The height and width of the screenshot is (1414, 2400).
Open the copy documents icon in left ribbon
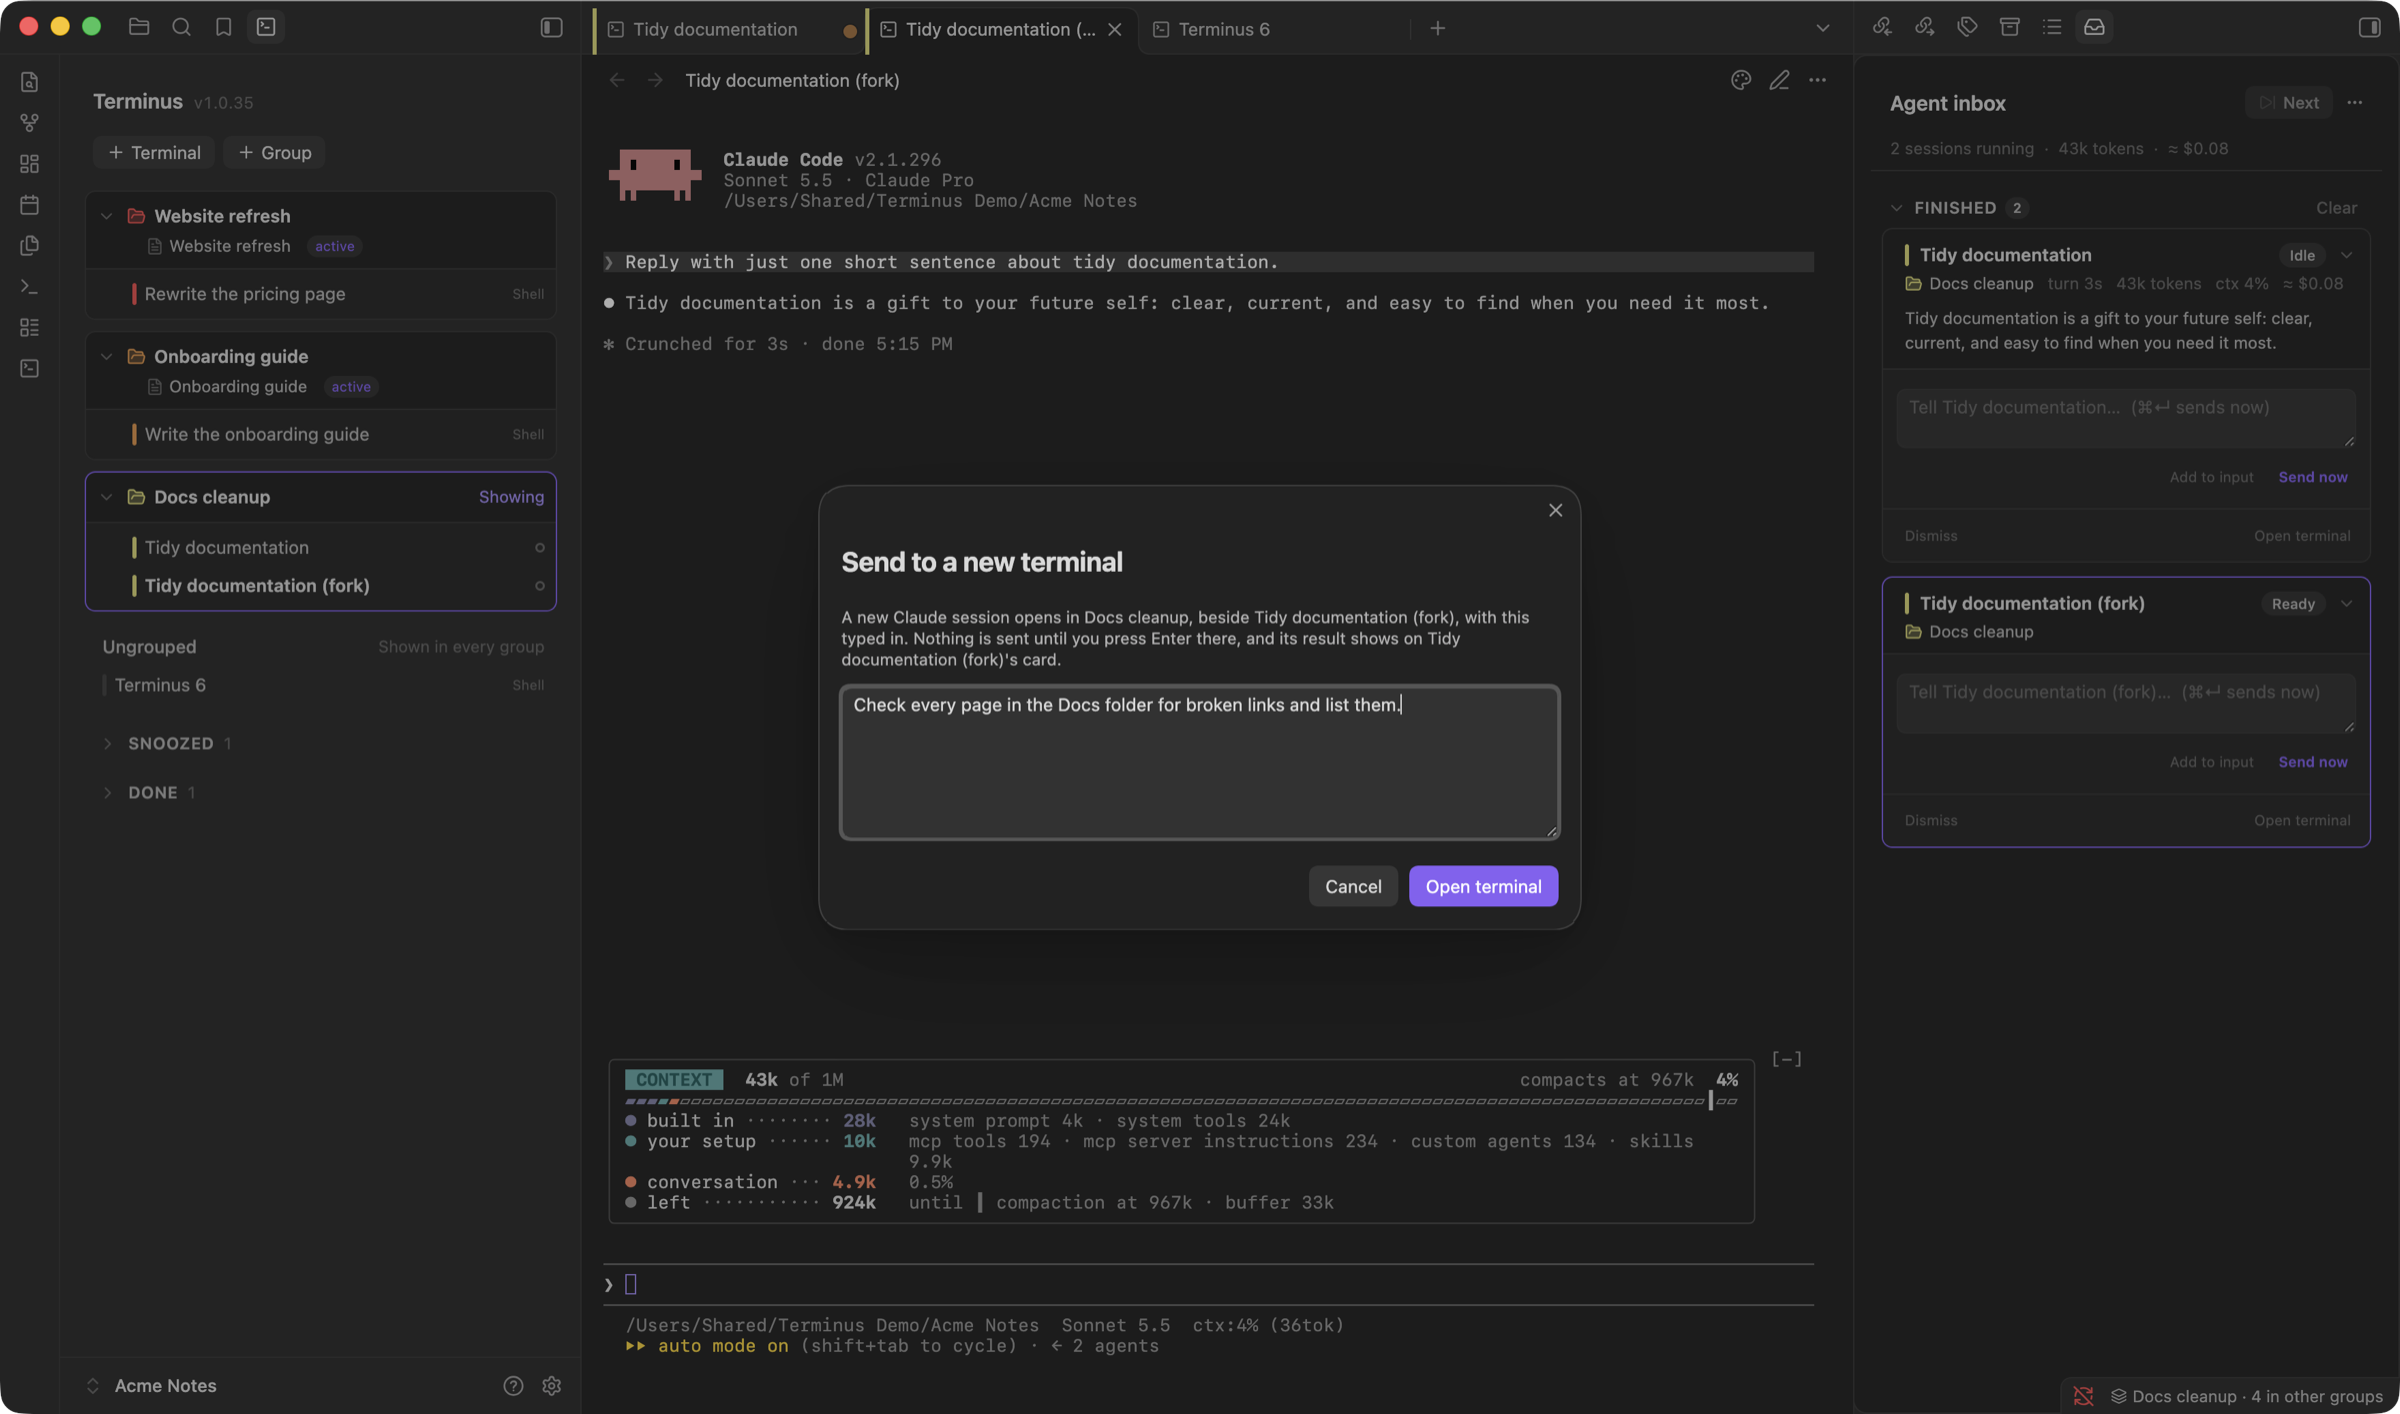(x=29, y=246)
